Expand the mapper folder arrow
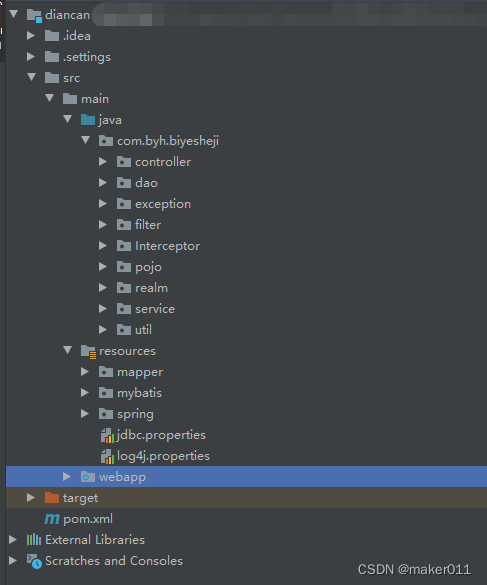 click(x=85, y=372)
